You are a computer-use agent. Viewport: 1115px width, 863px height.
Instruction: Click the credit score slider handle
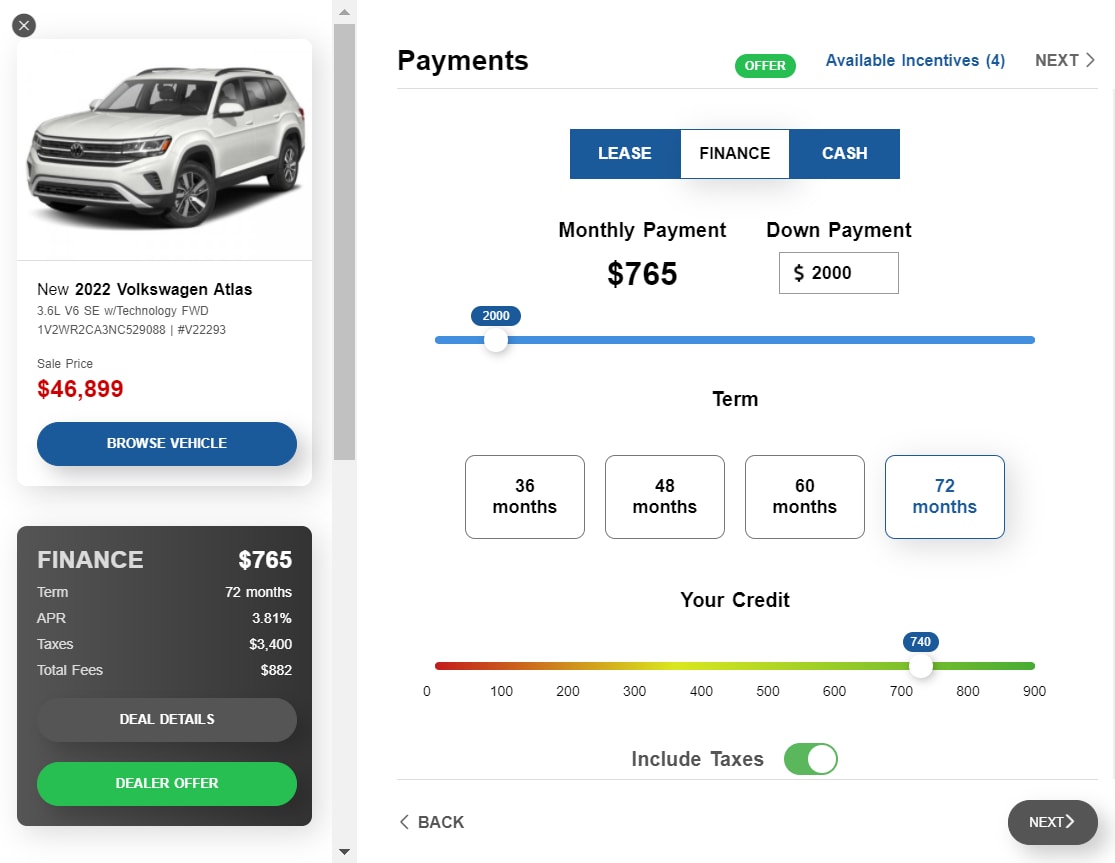click(921, 666)
